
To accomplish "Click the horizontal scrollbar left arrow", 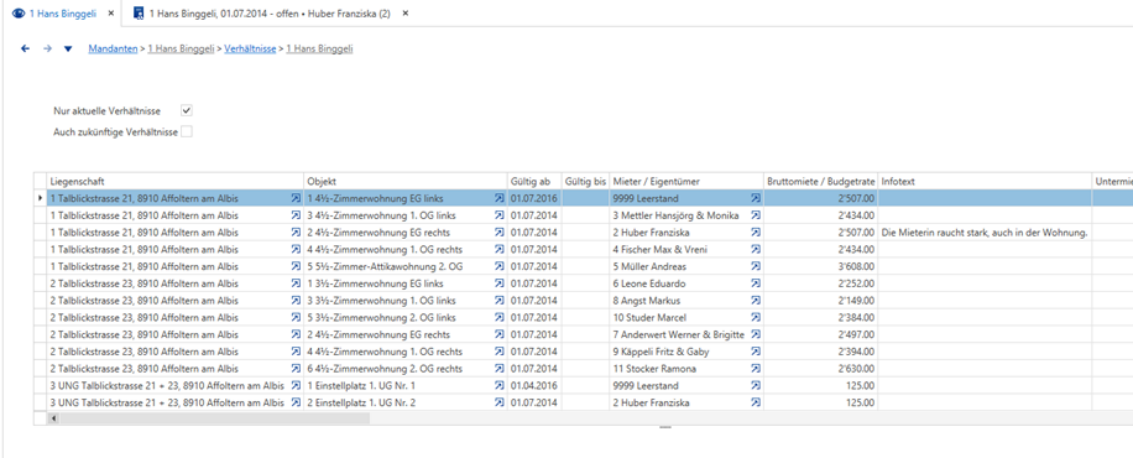I will (53, 418).
